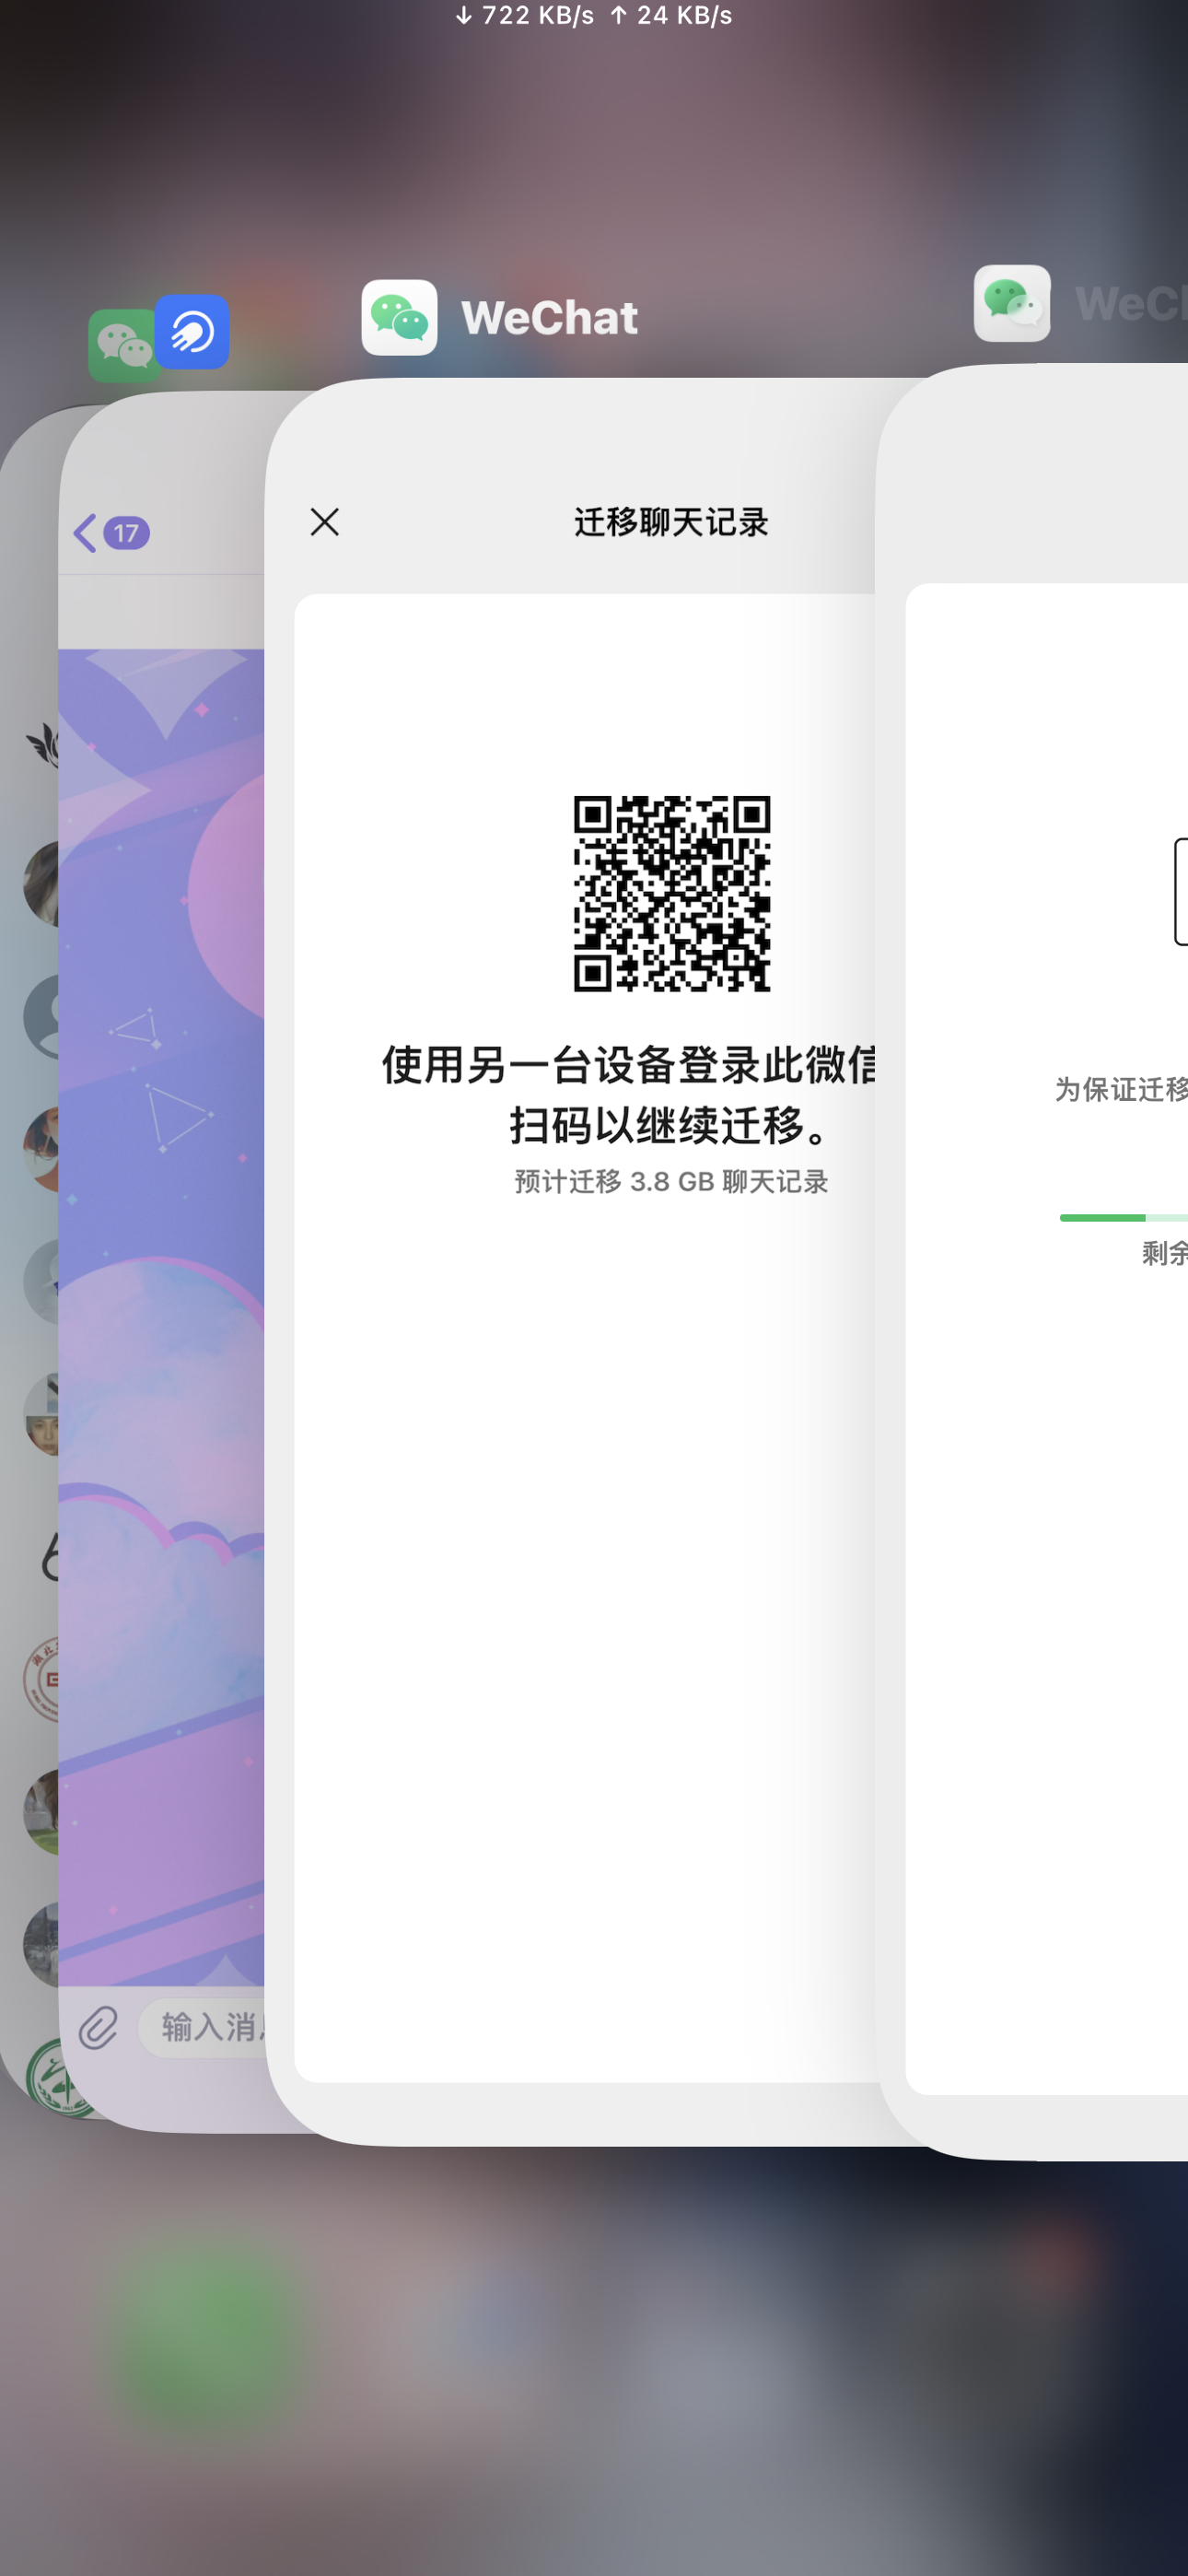The image size is (1188, 2576).
Task: Close the chat migration screen with X
Action: pyautogui.click(x=324, y=521)
